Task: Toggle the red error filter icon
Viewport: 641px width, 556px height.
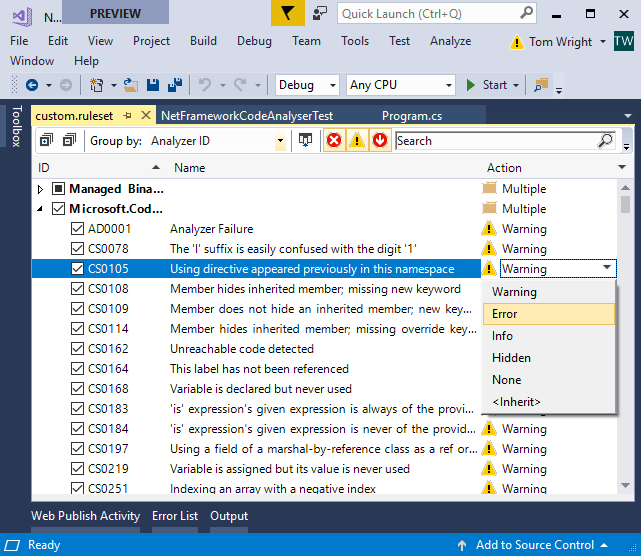Action: (x=334, y=141)
